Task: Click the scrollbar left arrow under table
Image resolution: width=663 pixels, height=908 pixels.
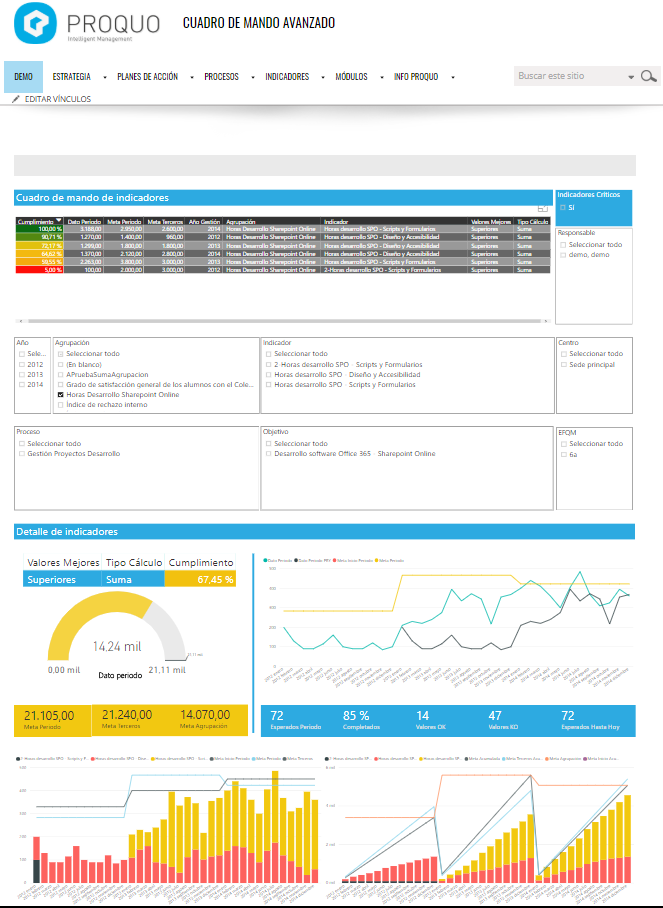Action: [x=21, y=321]
